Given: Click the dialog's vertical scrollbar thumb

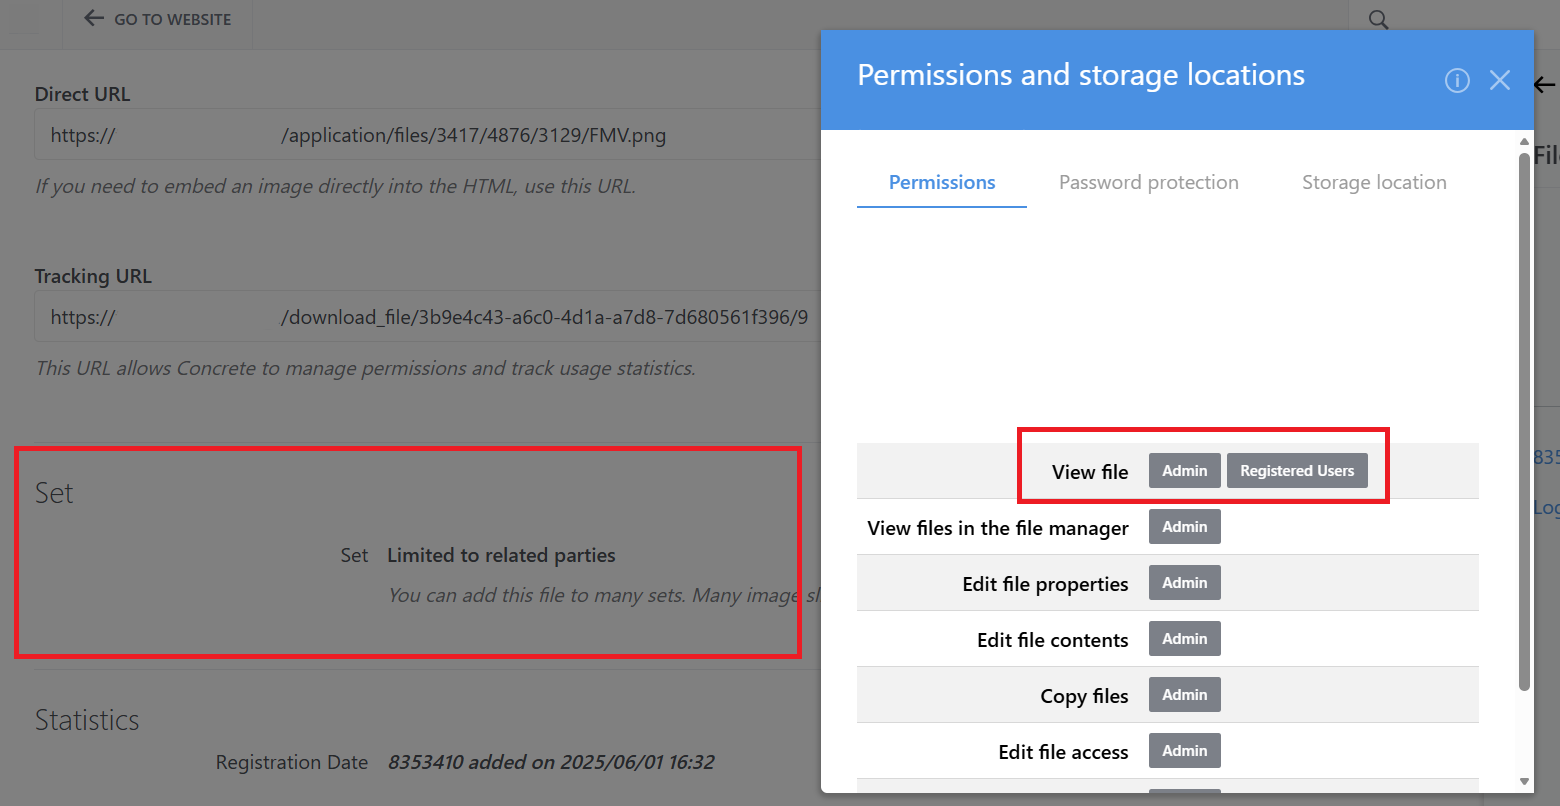Looking at the screenshot, I should click(x=1524, y=420).
